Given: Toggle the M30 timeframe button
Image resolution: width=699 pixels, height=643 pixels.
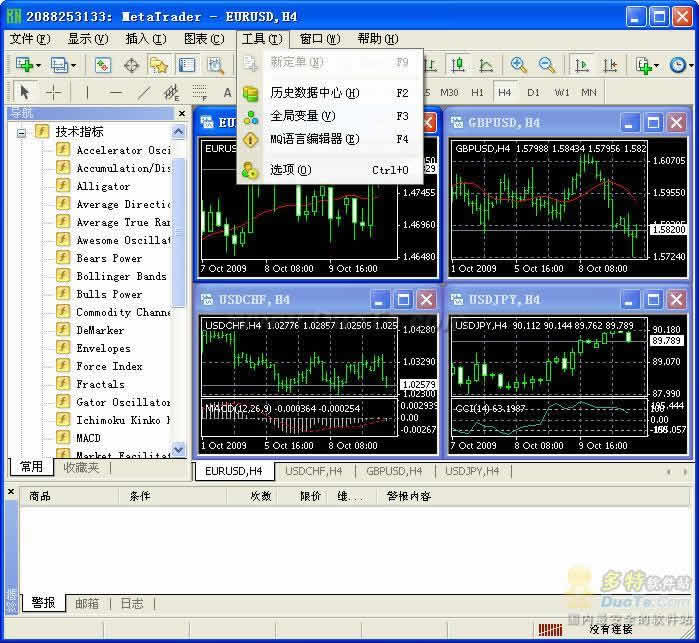Looking at the screenshot, I should click(449, 92).
